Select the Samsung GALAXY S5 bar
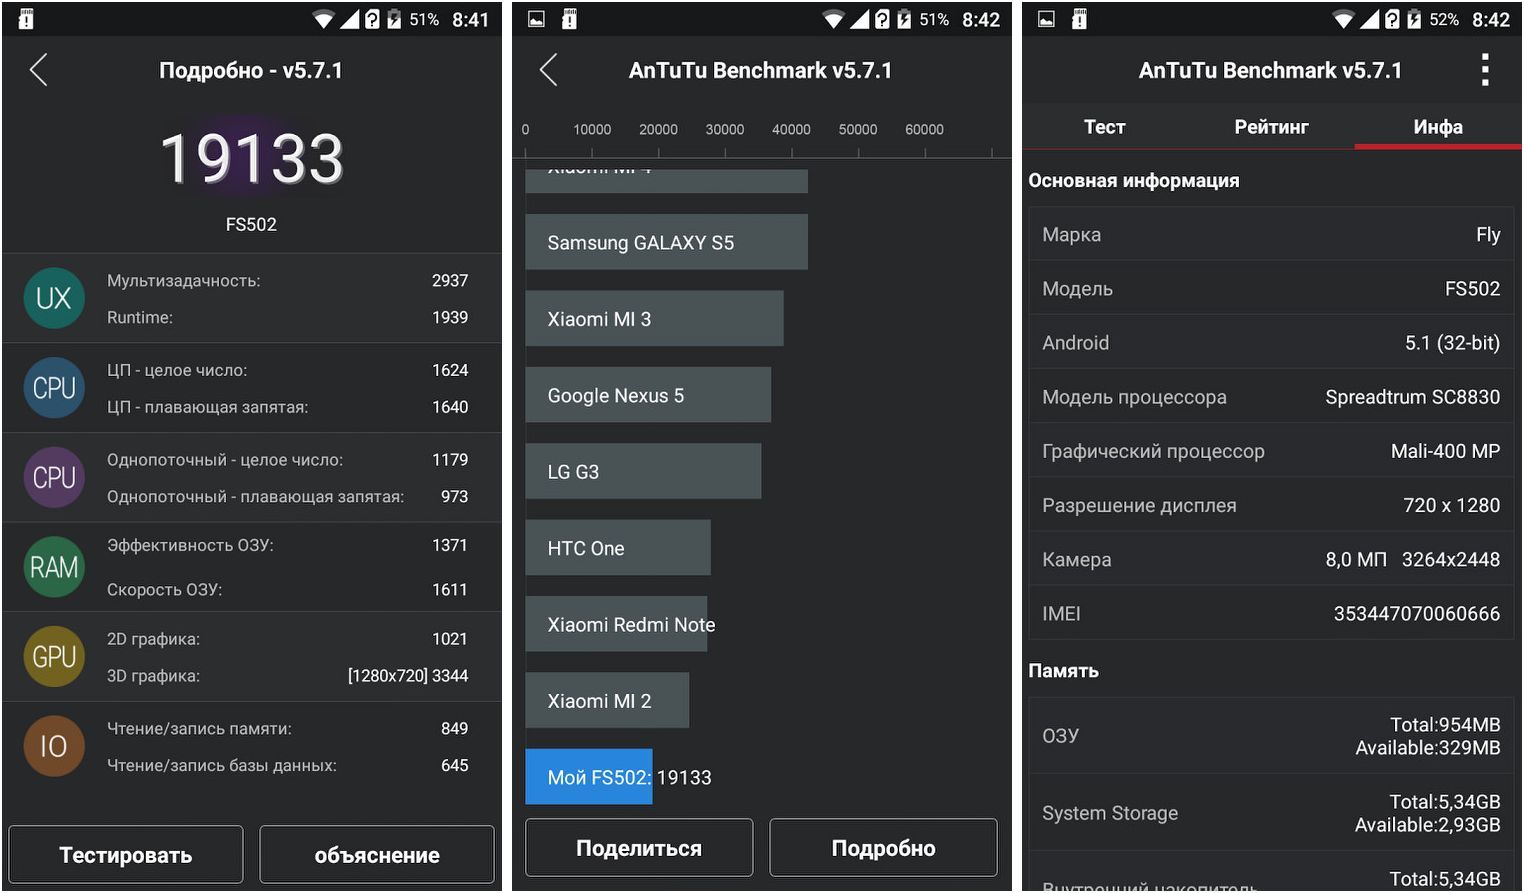Image resolution: width=1524 pixels, height=893 pixels. (x=667, y=242)
